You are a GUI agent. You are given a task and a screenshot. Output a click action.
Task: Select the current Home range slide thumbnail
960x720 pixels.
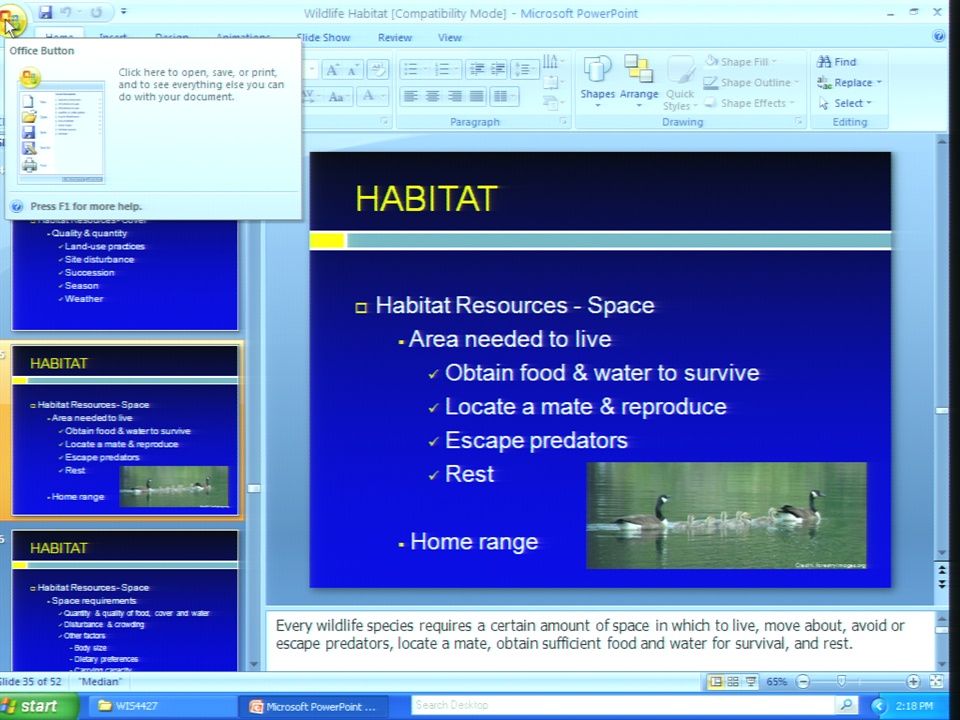125,429
